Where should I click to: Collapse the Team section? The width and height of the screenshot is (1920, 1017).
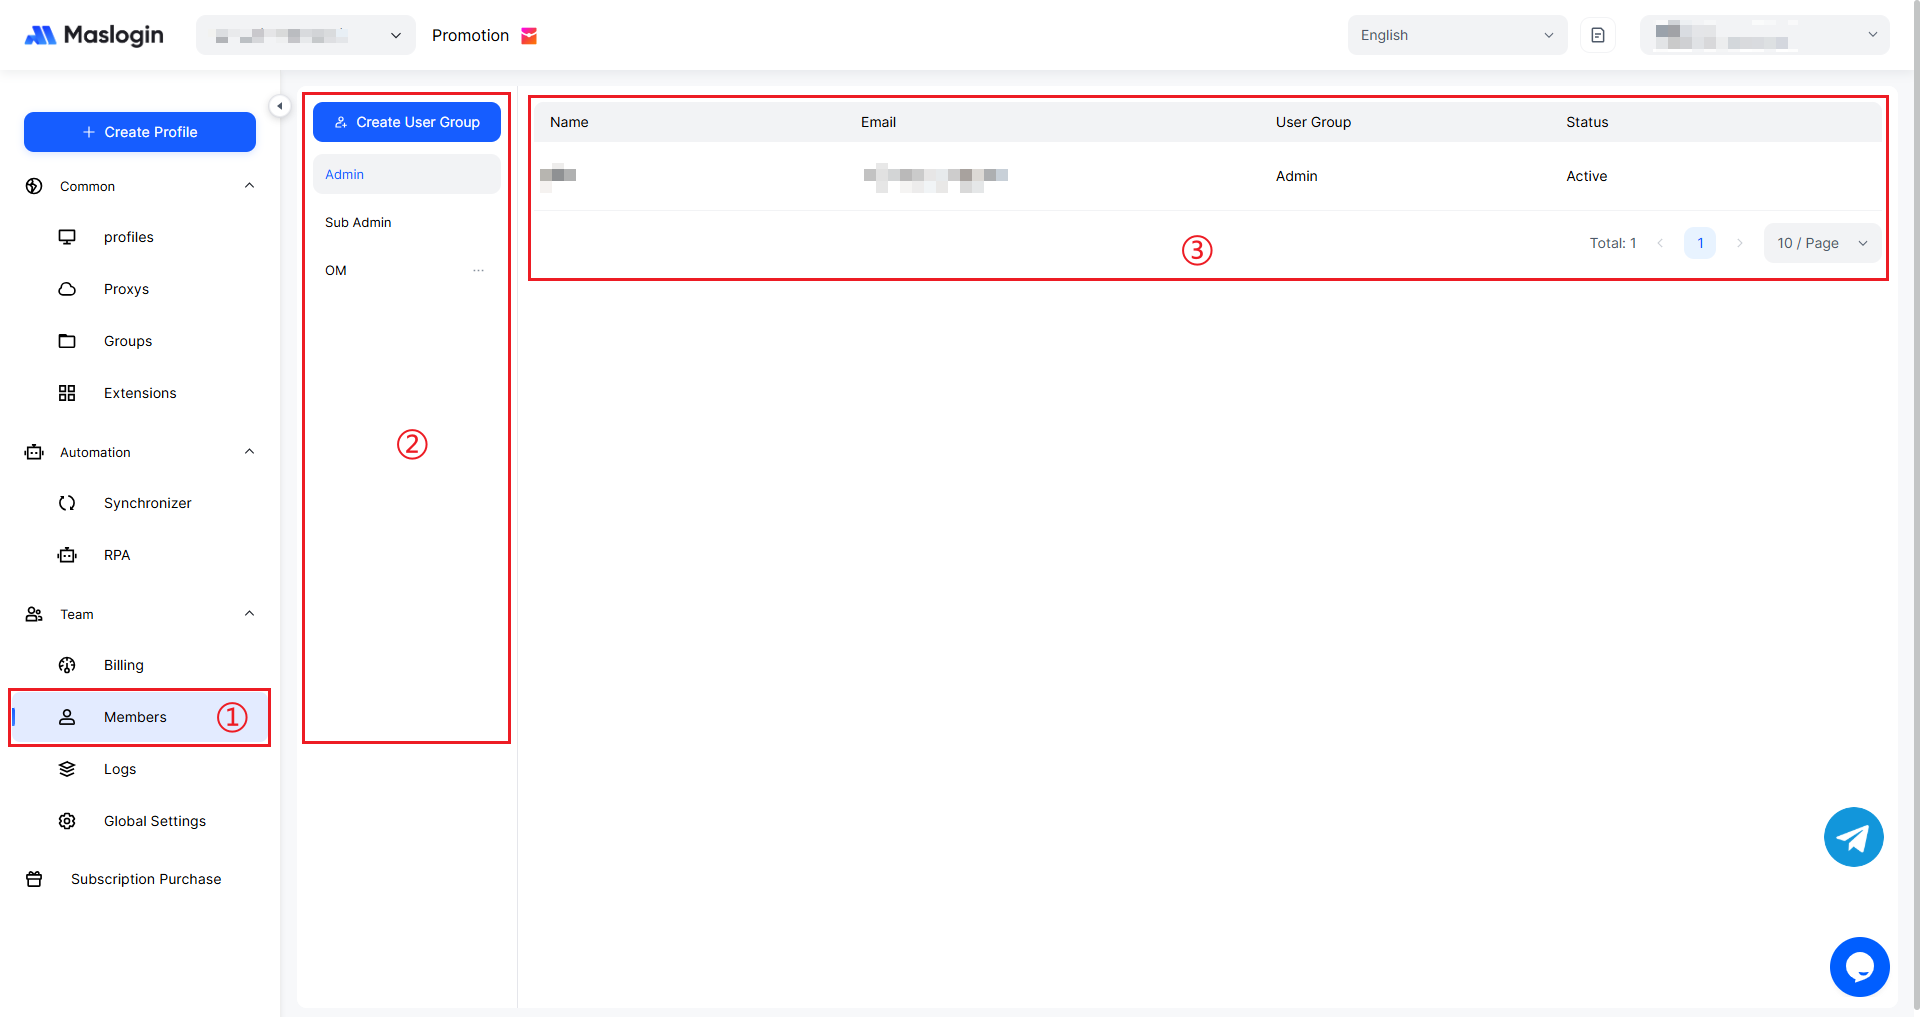pyautogui.click(x=249, y=614)
